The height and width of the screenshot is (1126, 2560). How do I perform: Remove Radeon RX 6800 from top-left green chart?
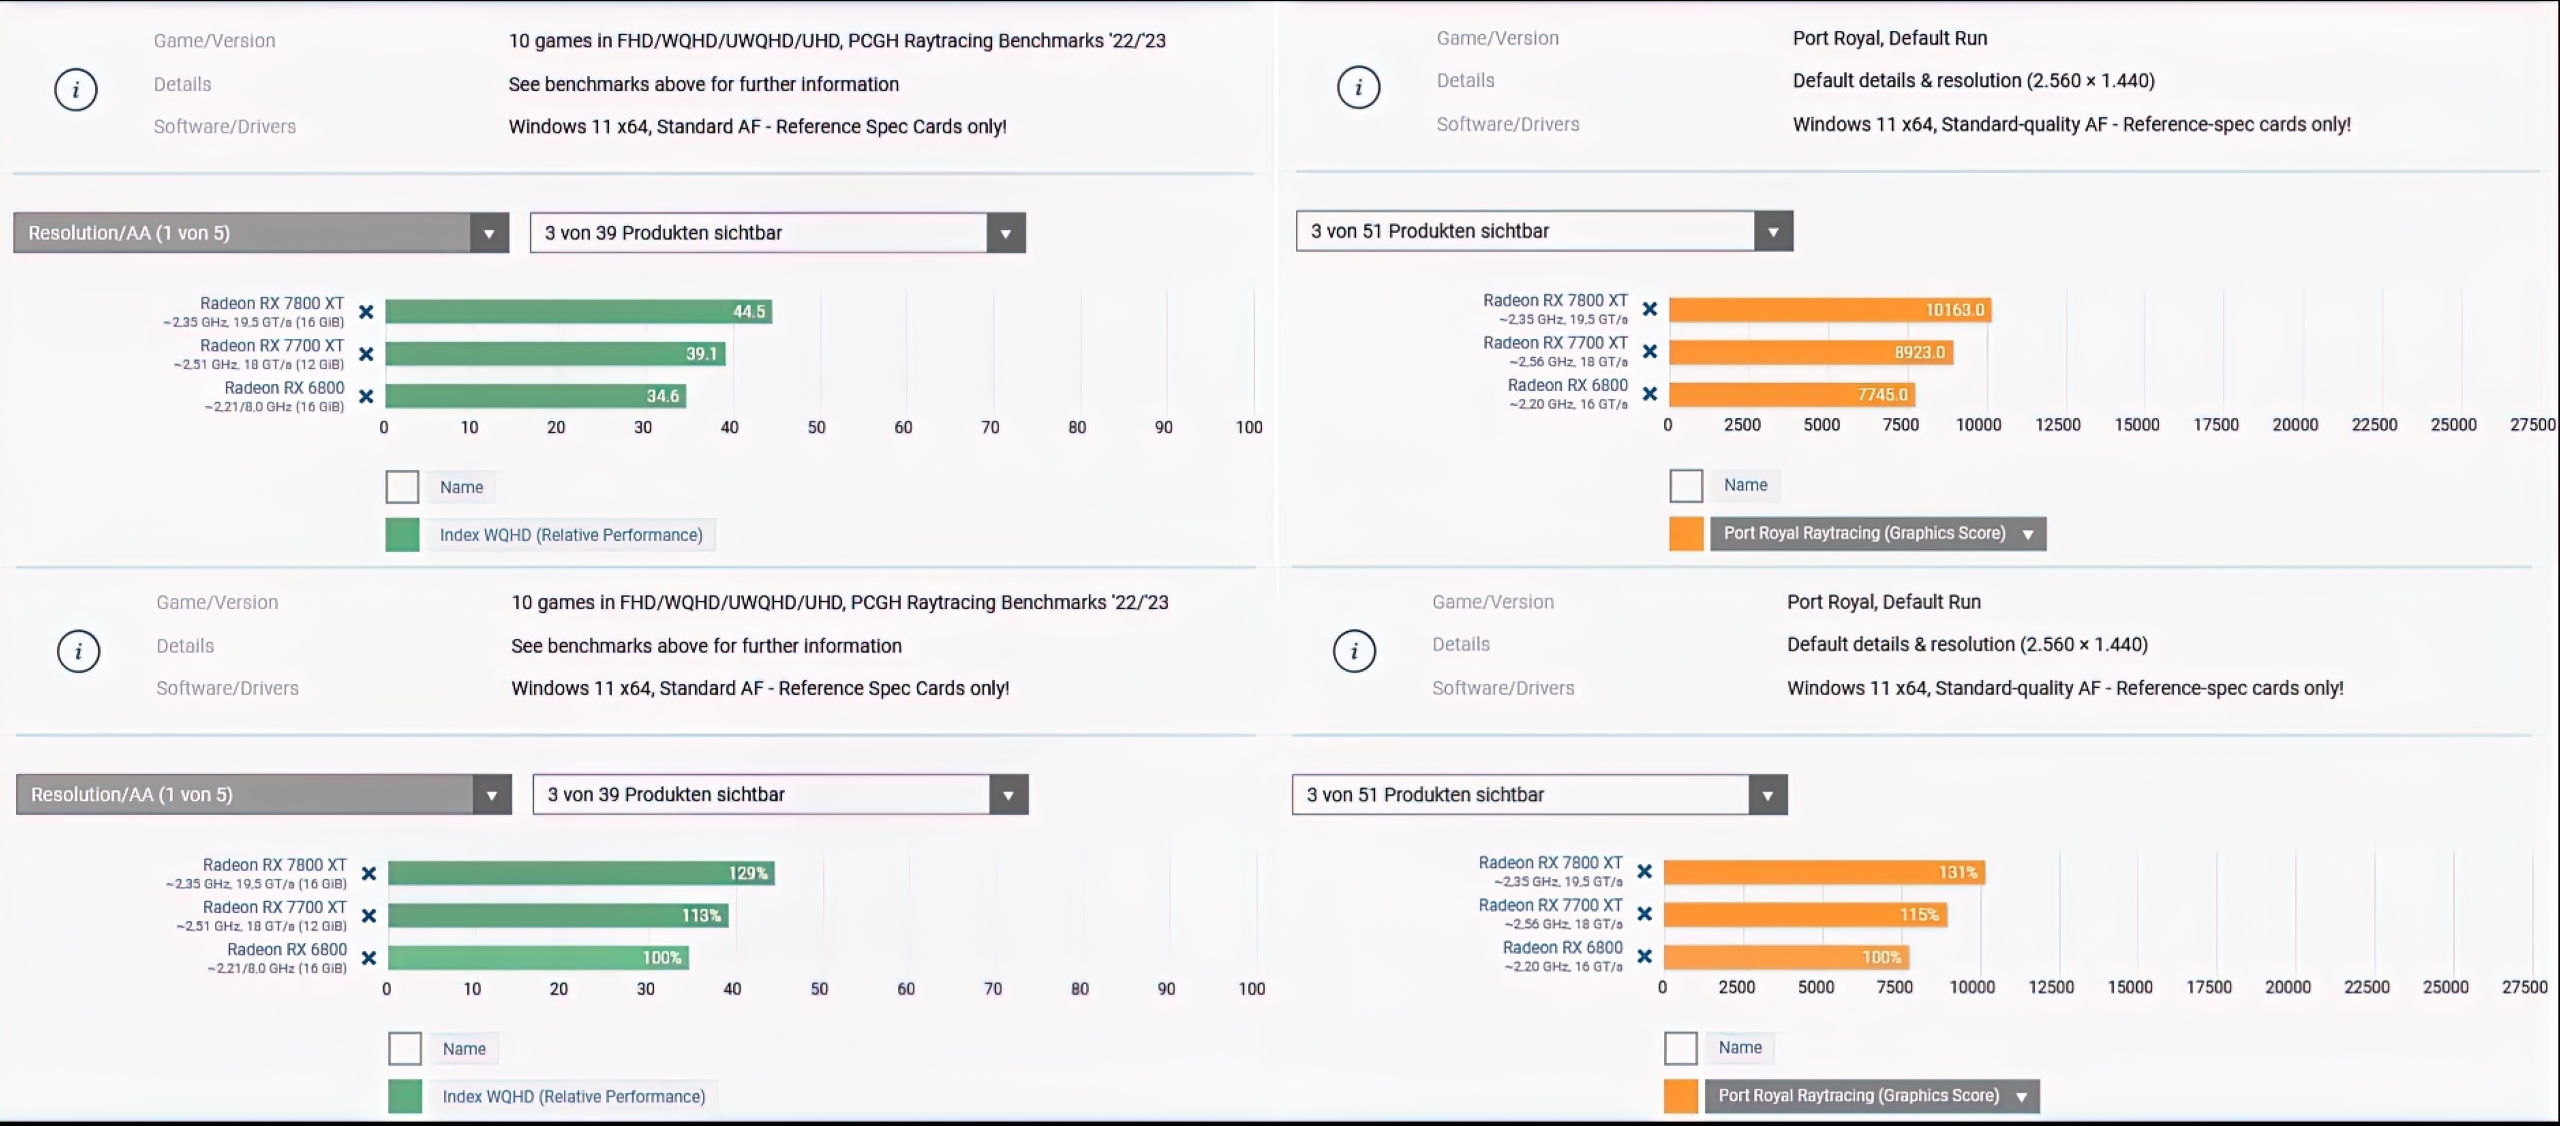366,397
